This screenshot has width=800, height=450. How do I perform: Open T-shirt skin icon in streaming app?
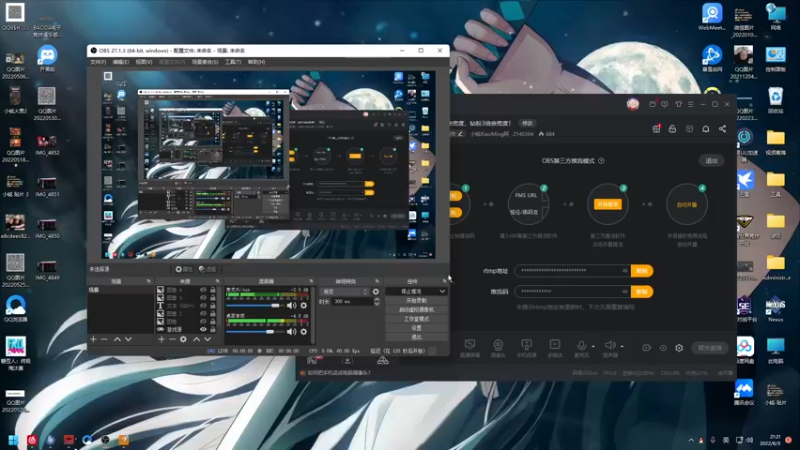(679, 104)
